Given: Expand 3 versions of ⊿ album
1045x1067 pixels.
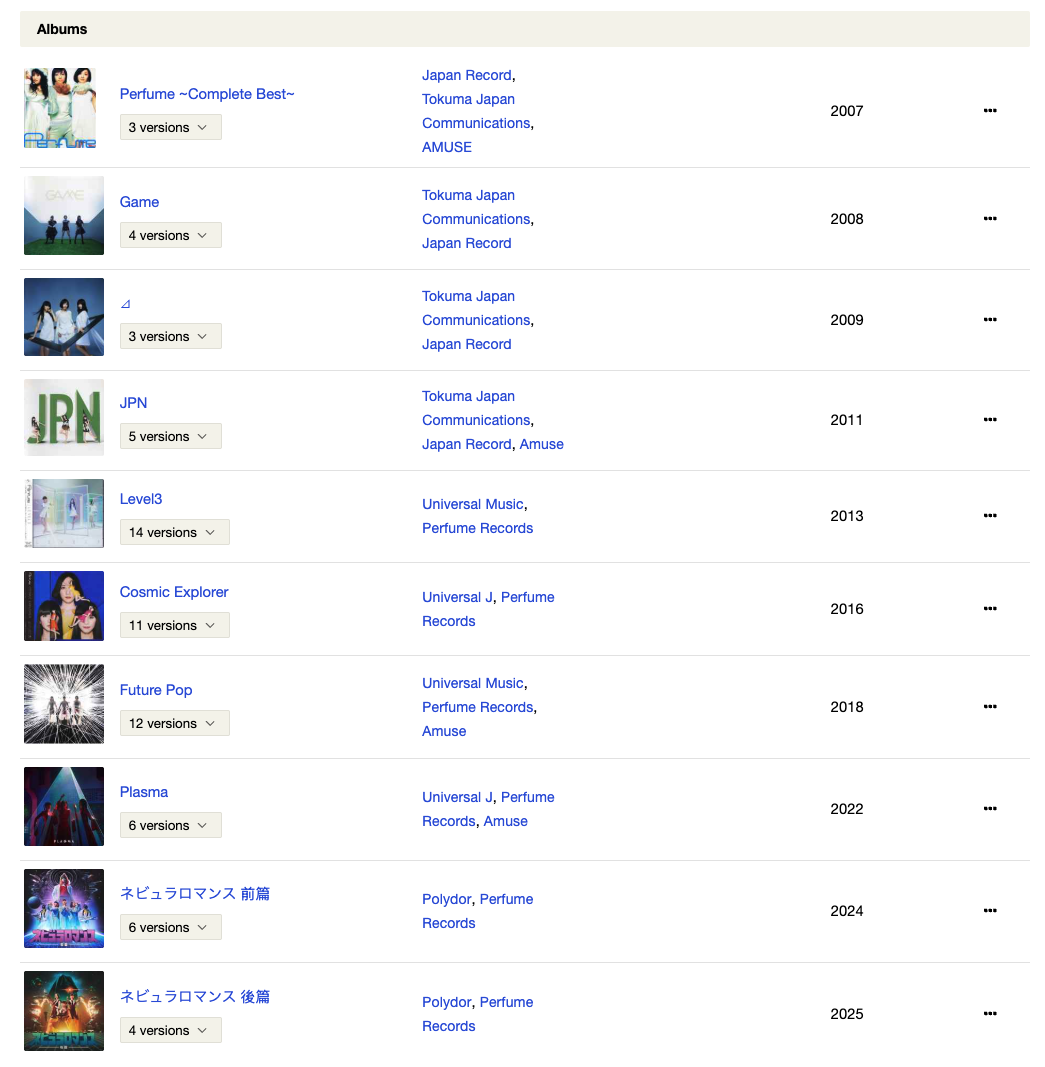Looking at the screenshot, I should 171,336.
